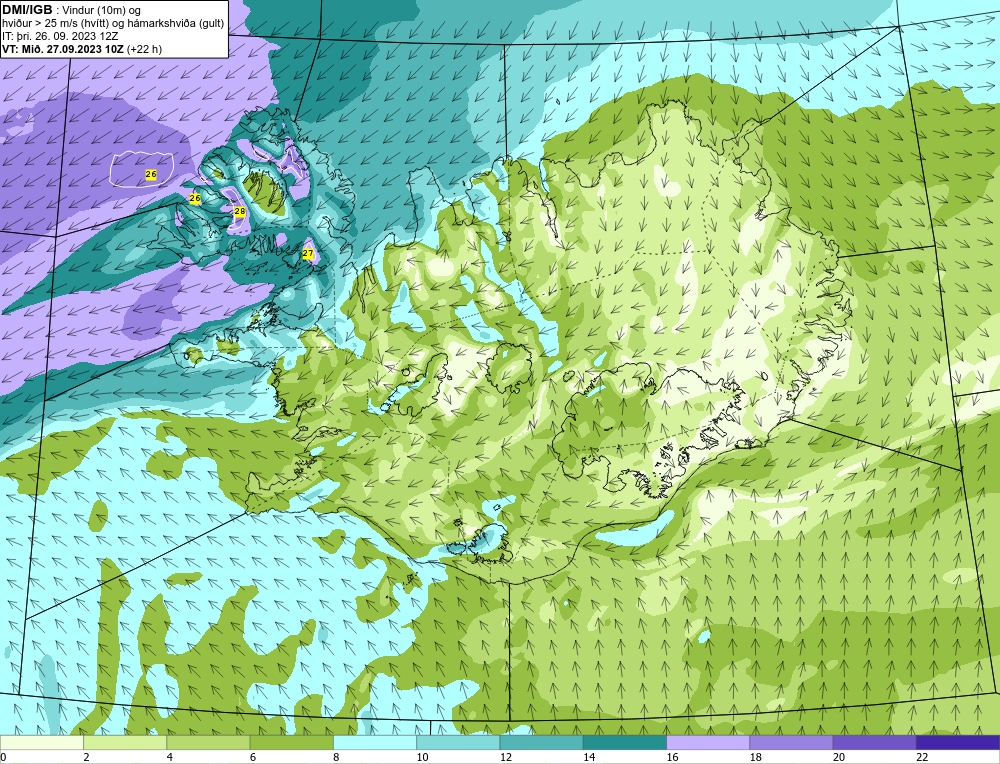Viewport: 1000px width, 764px height.
Task: Click the legend scale number 22
Action: [x=922, y=757]
